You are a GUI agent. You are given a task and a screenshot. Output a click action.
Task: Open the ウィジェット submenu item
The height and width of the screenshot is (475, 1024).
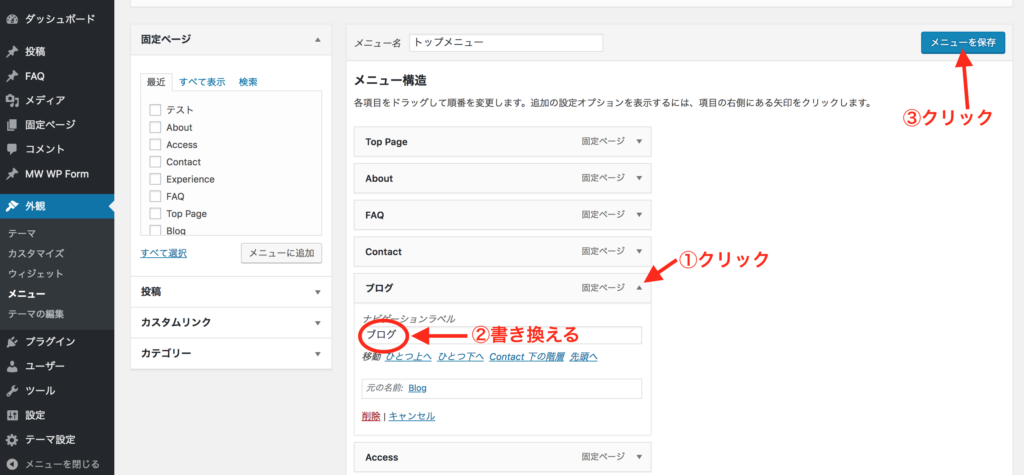[x=35, y=273]
